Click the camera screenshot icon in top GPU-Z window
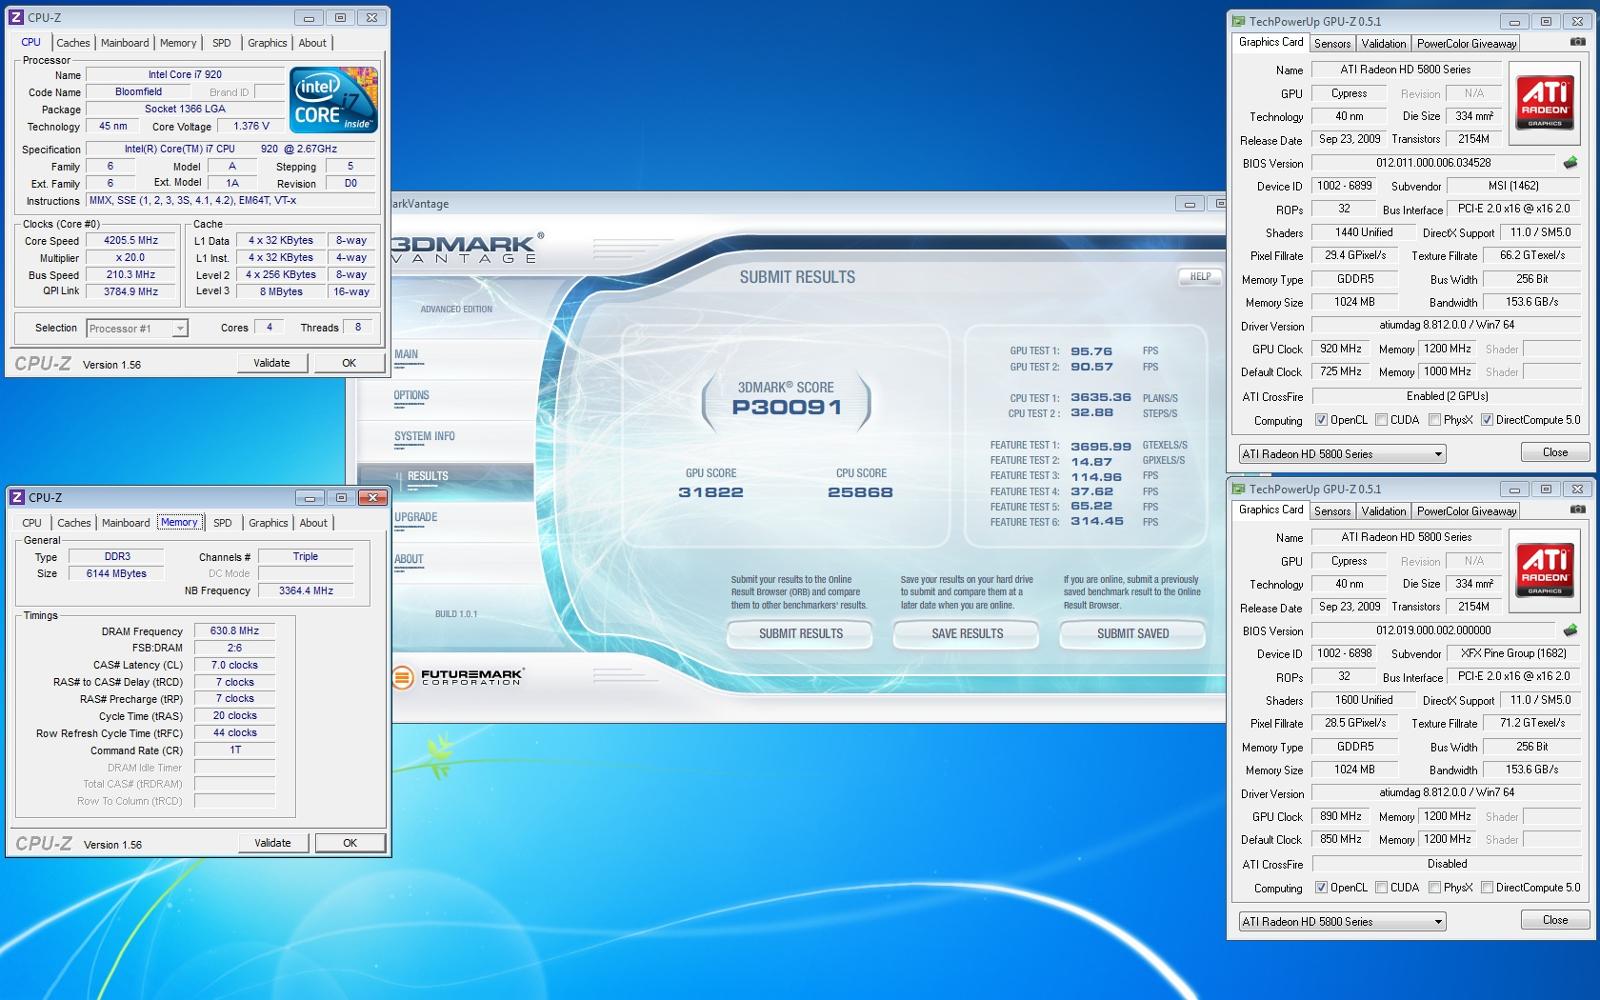 click(1577, 42)
